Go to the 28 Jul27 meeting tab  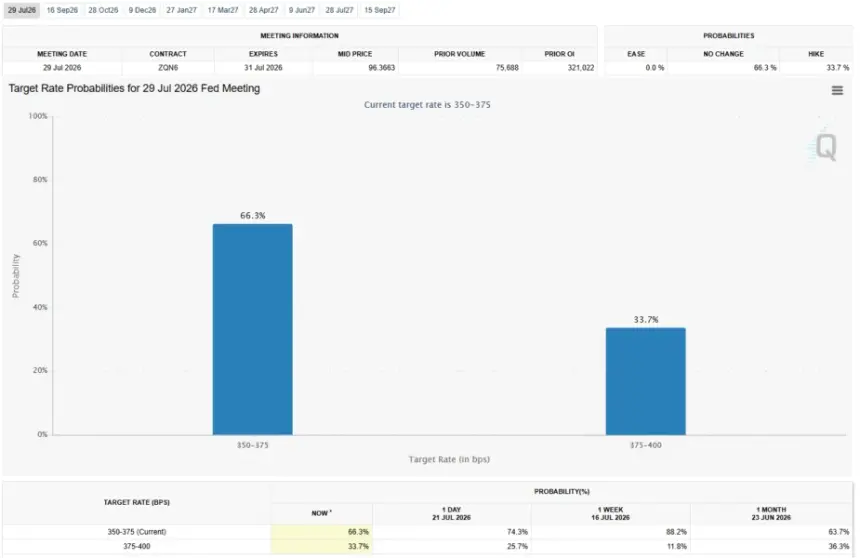[340, 10]
